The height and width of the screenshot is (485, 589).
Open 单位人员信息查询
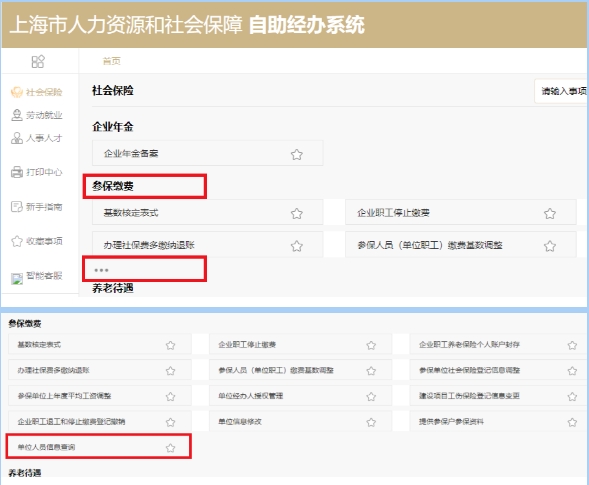click(x=99, y=447)
